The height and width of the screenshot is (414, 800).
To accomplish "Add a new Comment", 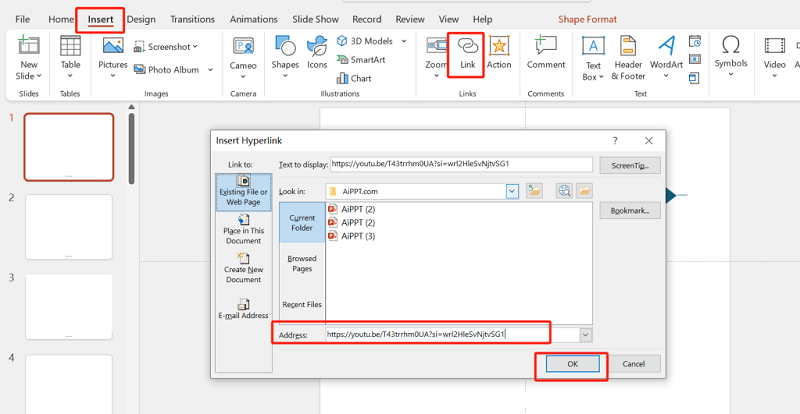I will click(546, 53).
